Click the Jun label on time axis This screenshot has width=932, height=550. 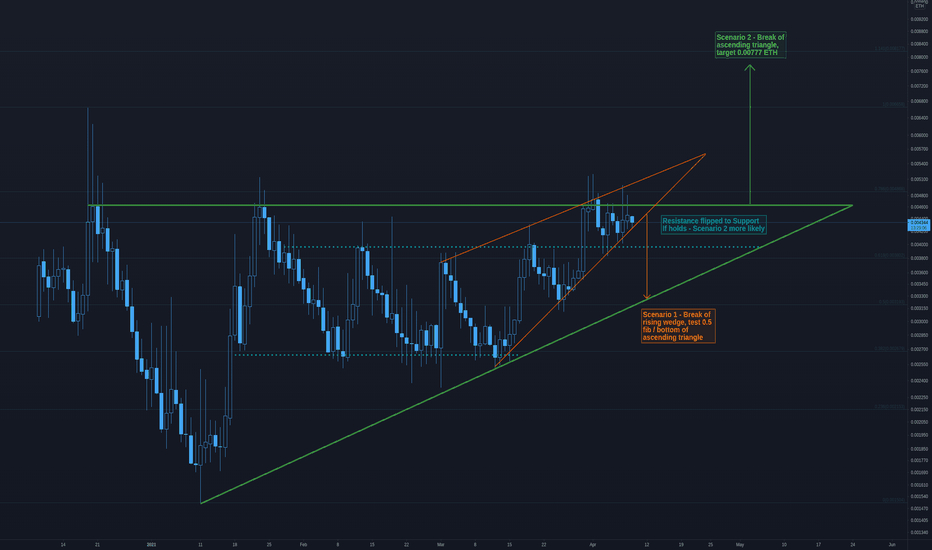pos(892,545)
